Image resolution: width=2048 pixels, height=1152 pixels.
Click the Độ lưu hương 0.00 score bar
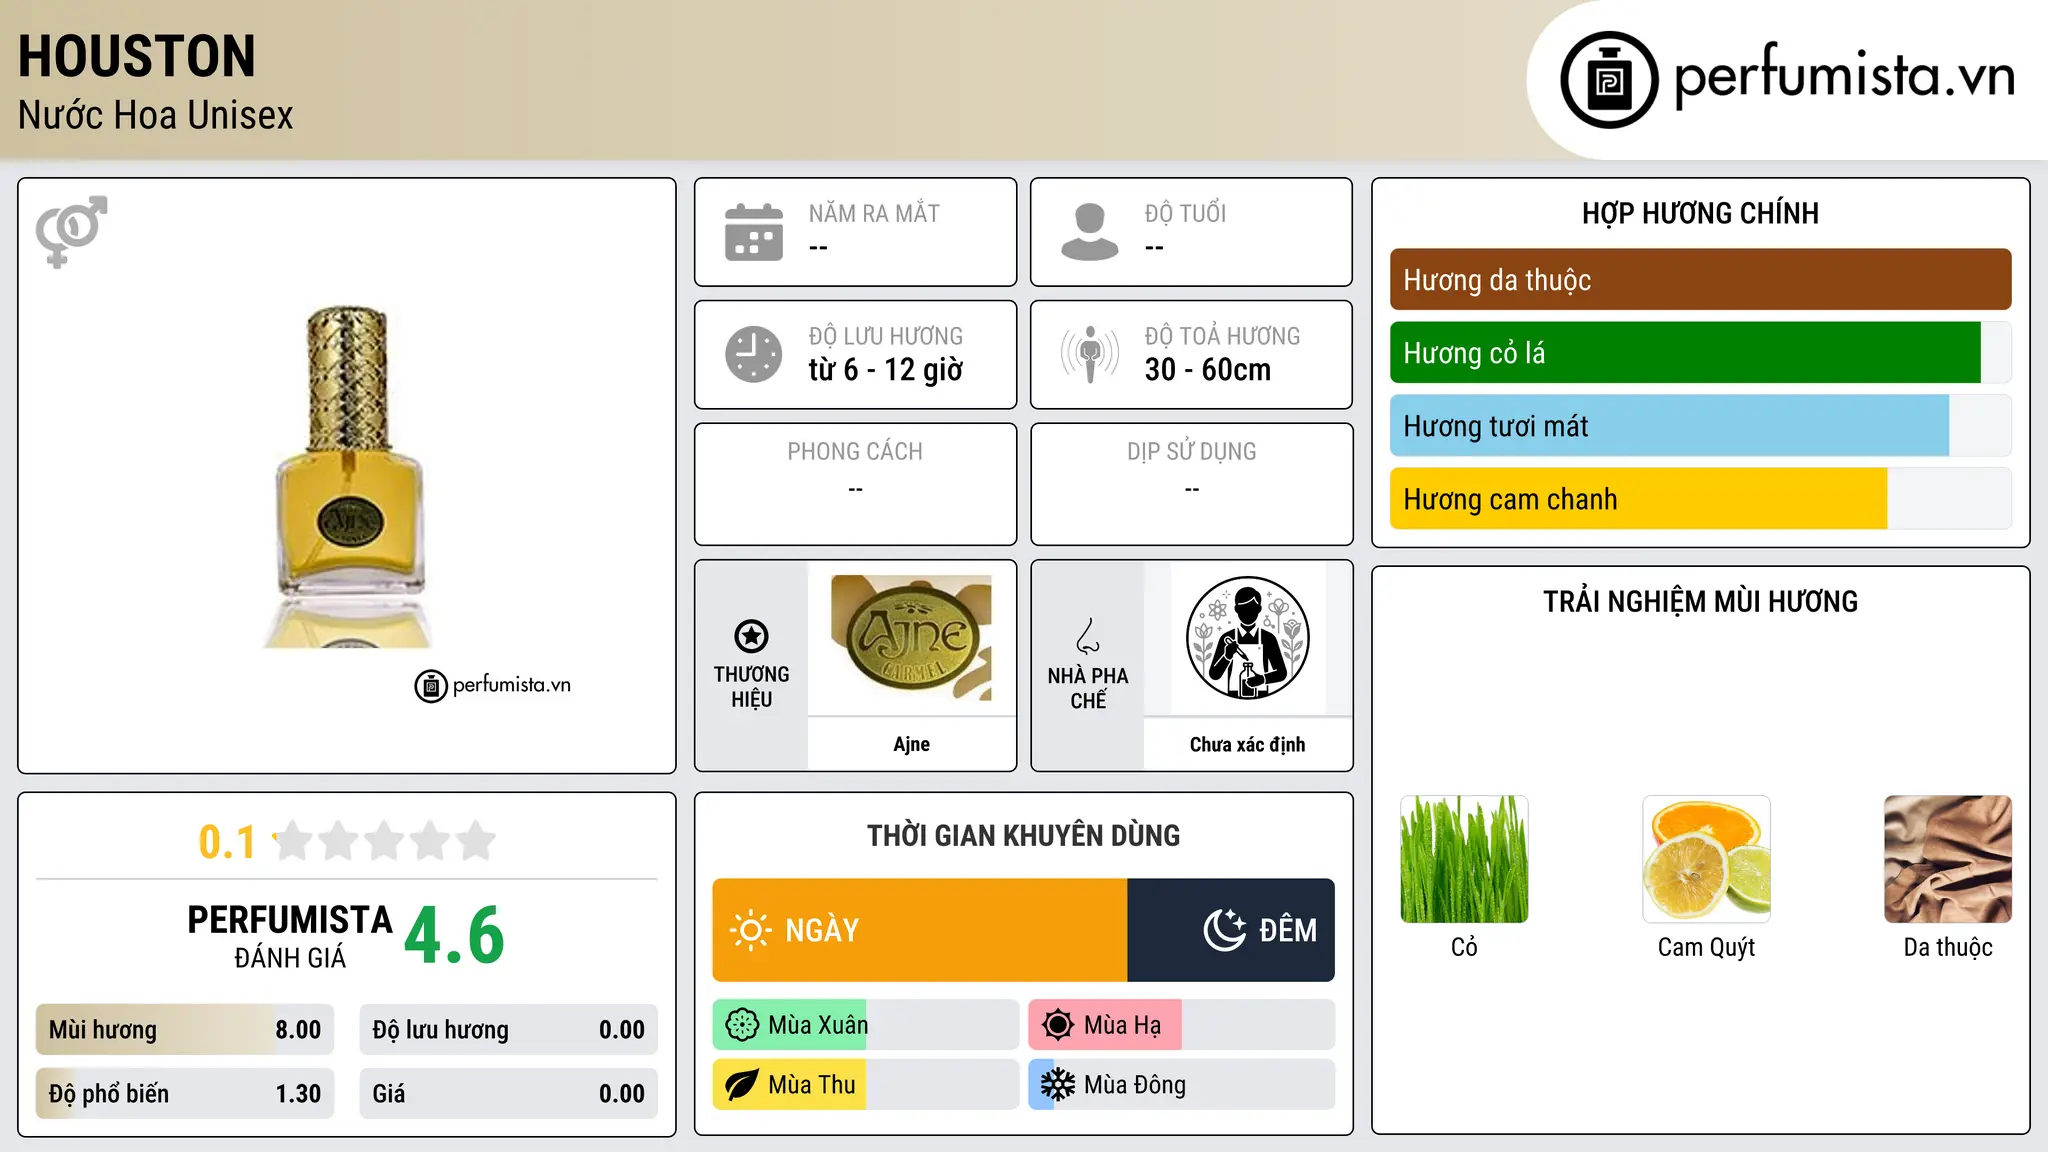tap(508, 1030)
